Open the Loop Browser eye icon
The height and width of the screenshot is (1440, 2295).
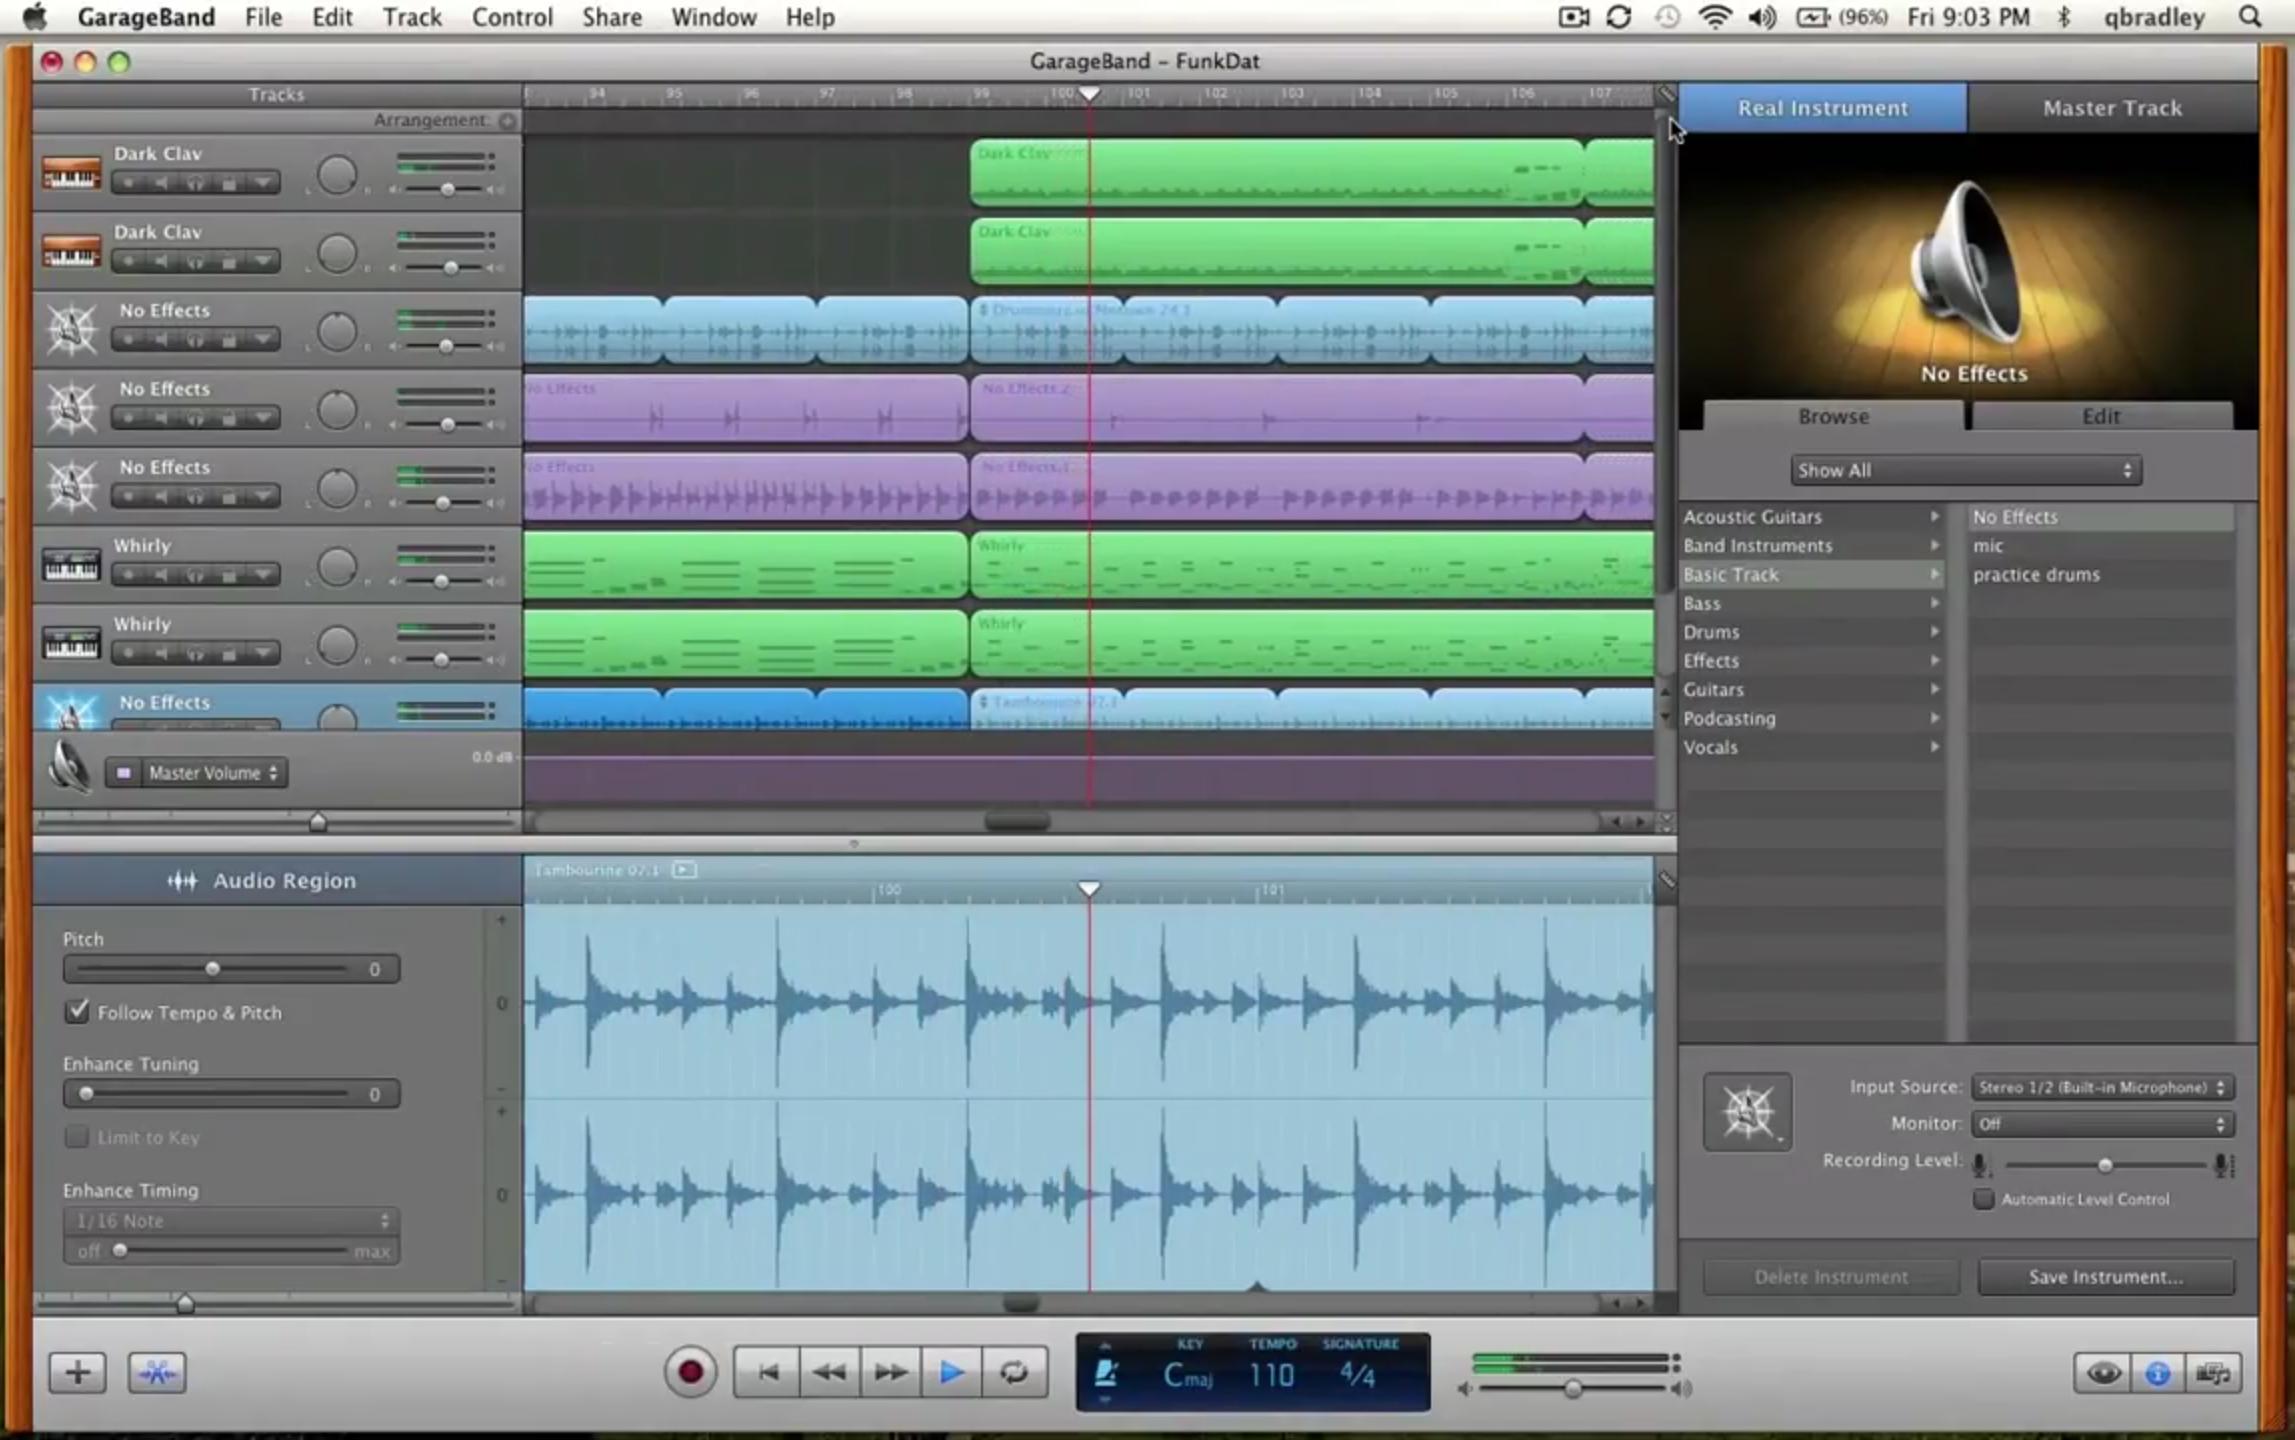(x=2102, y=1373)
